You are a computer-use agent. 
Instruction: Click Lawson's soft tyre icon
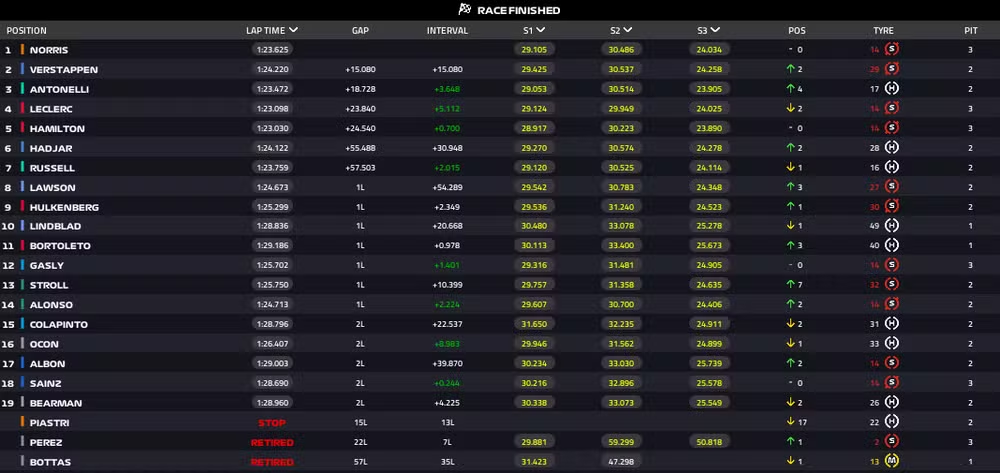[892, 187]
